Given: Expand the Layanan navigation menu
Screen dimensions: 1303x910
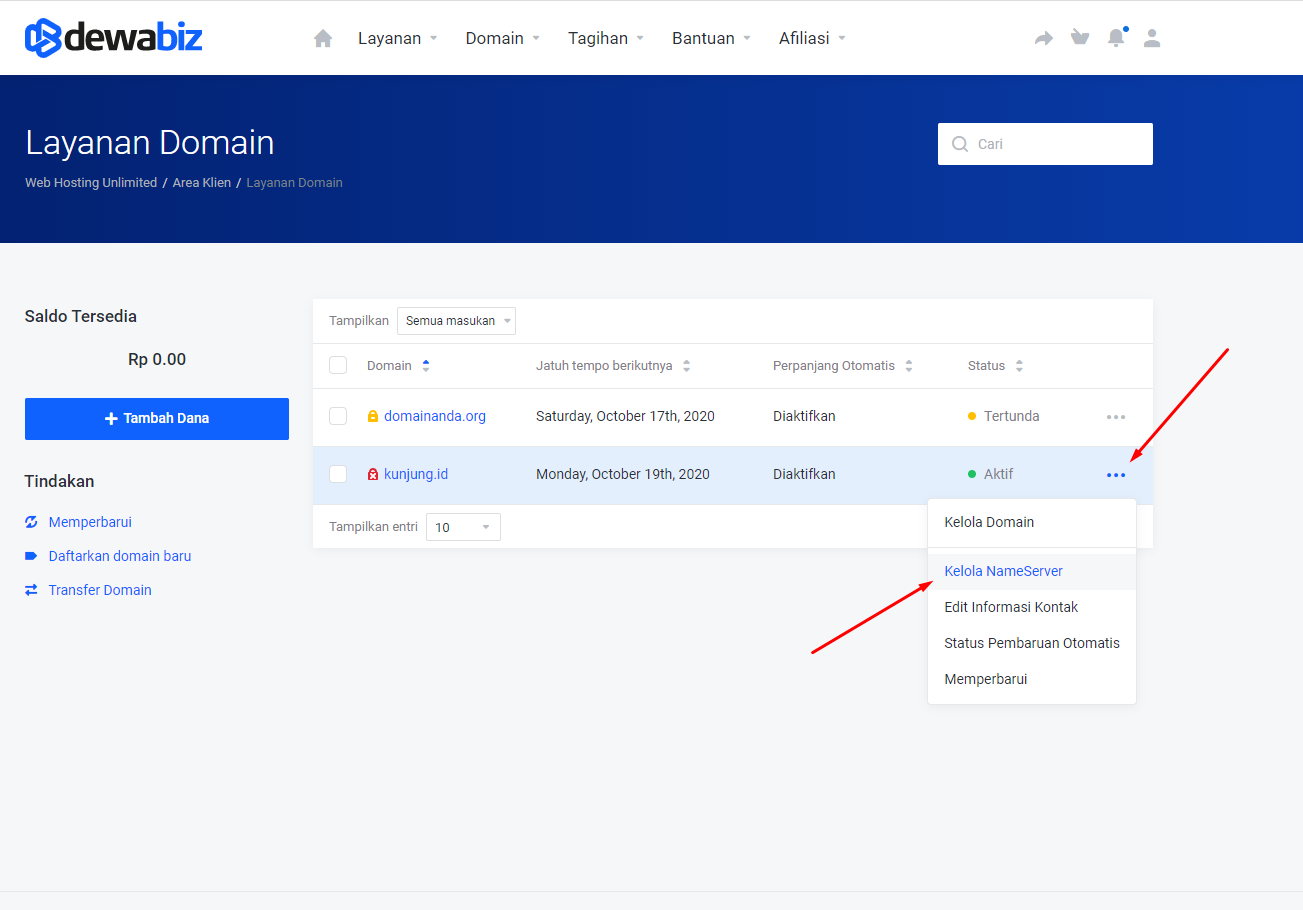Looking at the screenshot, I should (x=398, y=38).
